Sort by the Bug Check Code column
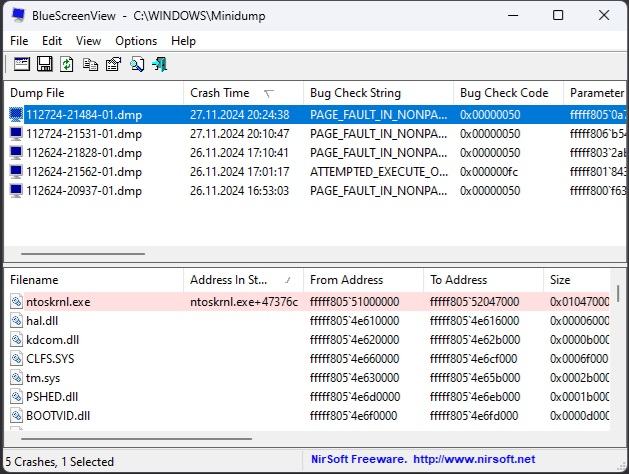This screenshot has width=629, height=474. click(x=508, y=93)
